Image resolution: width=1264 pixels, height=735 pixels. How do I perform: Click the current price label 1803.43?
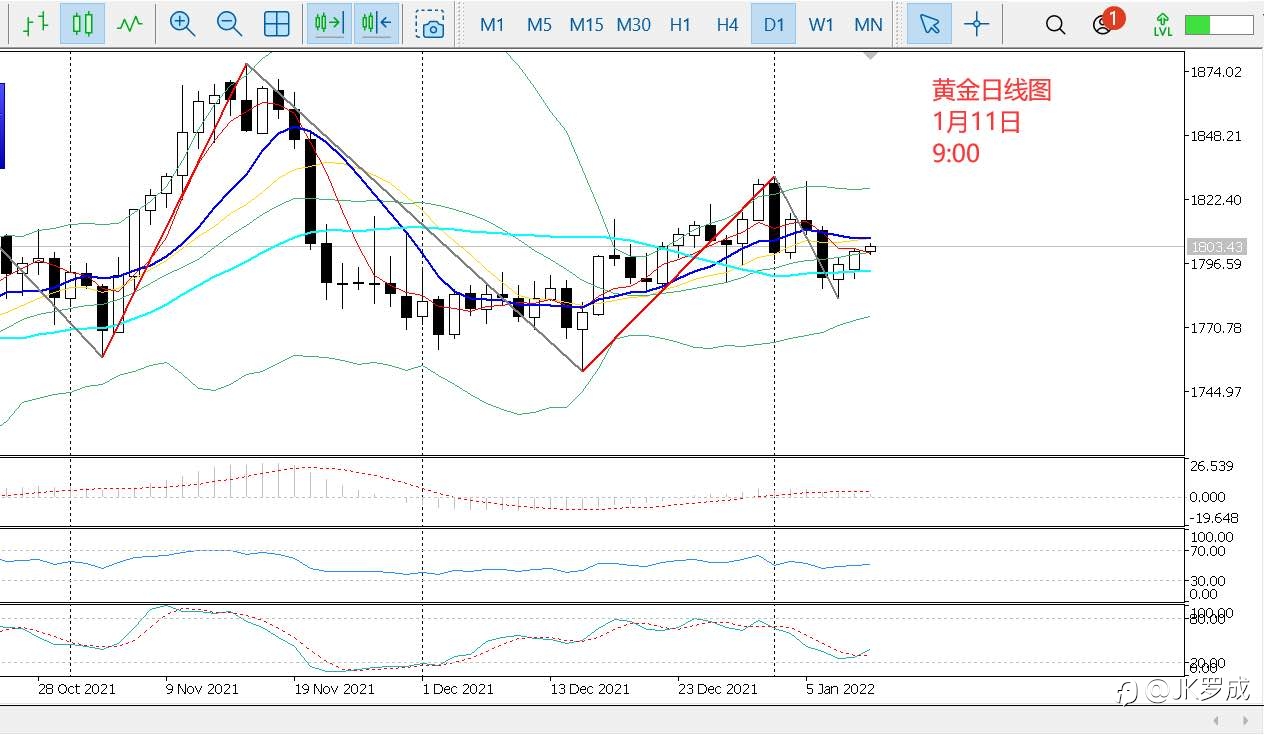click(1216, 247)
